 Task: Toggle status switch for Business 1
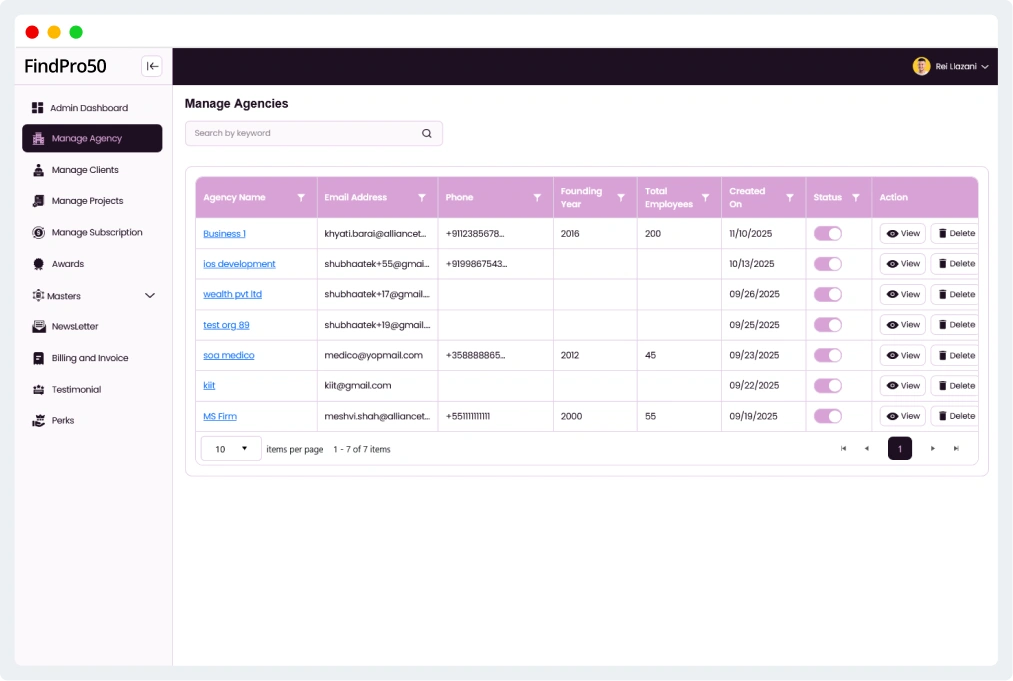[x=828, y=233]
